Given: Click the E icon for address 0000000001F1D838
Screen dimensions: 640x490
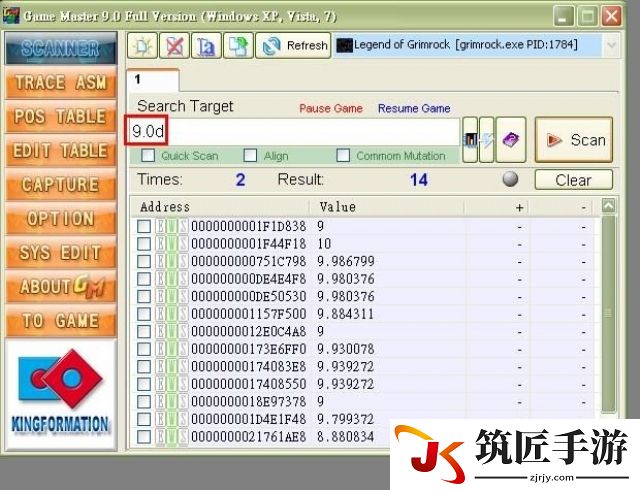Looking at the screenshot, I should click(160, 226).
